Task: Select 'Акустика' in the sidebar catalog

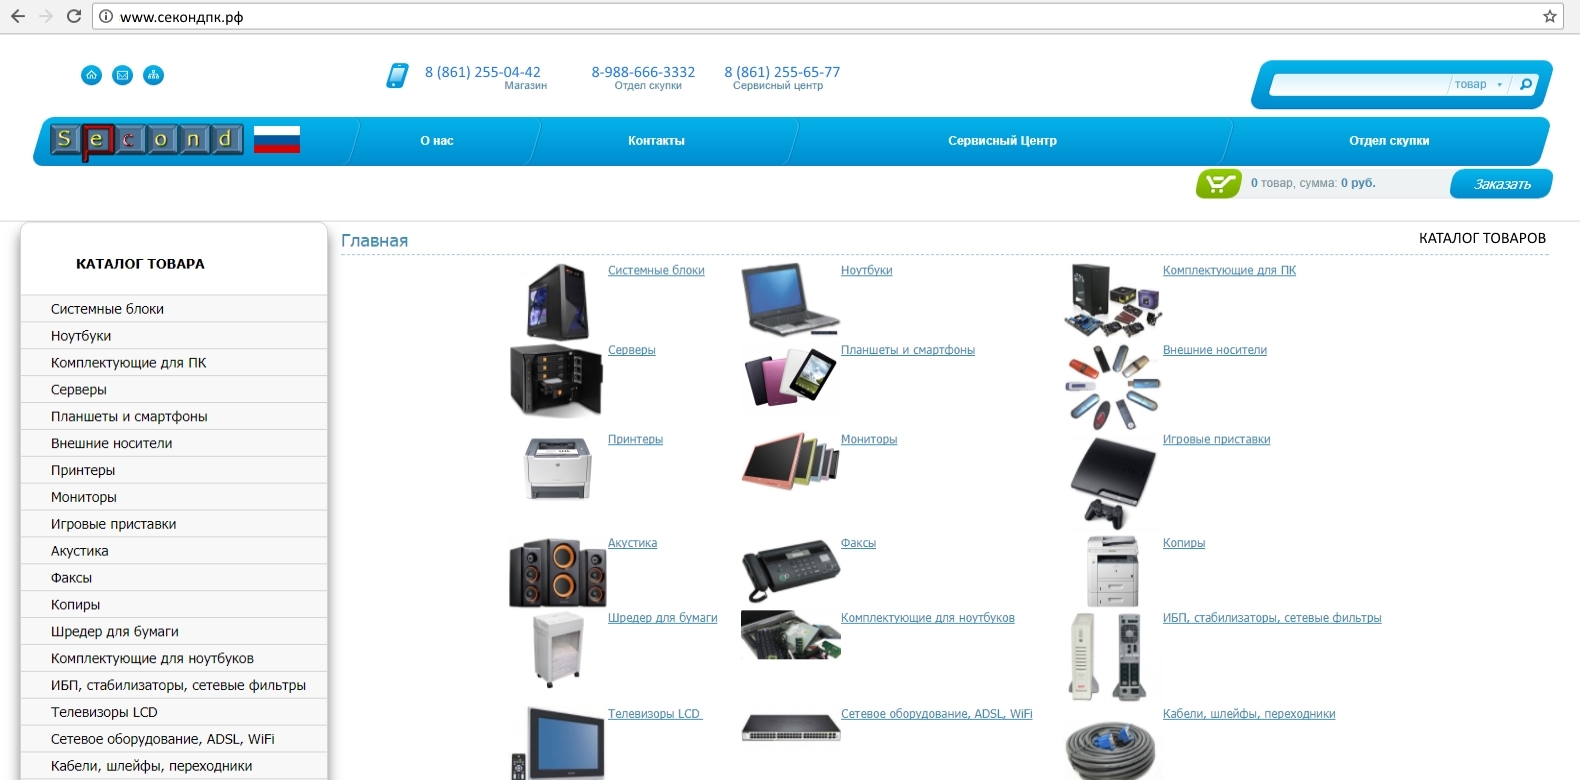Action: (174, 551)
